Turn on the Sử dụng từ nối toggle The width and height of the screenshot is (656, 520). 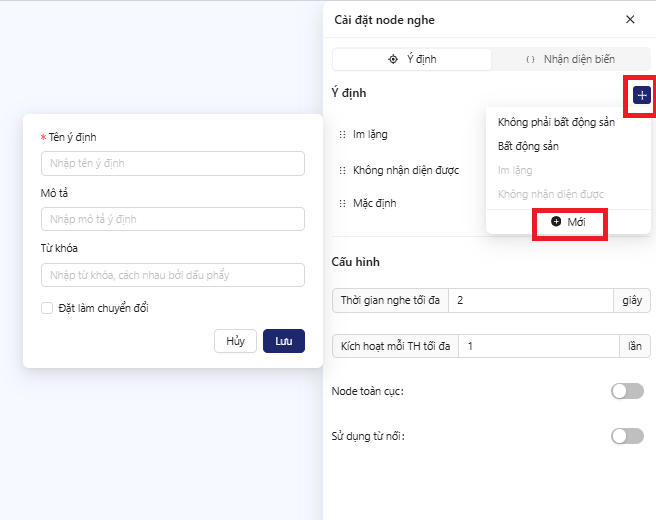[x=627, y=436]
